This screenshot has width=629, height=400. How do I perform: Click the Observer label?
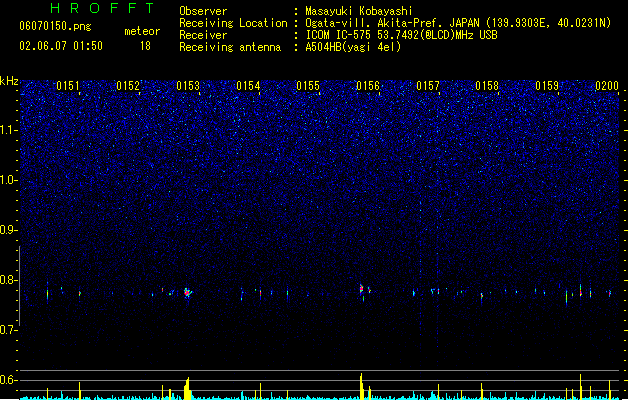203,11
